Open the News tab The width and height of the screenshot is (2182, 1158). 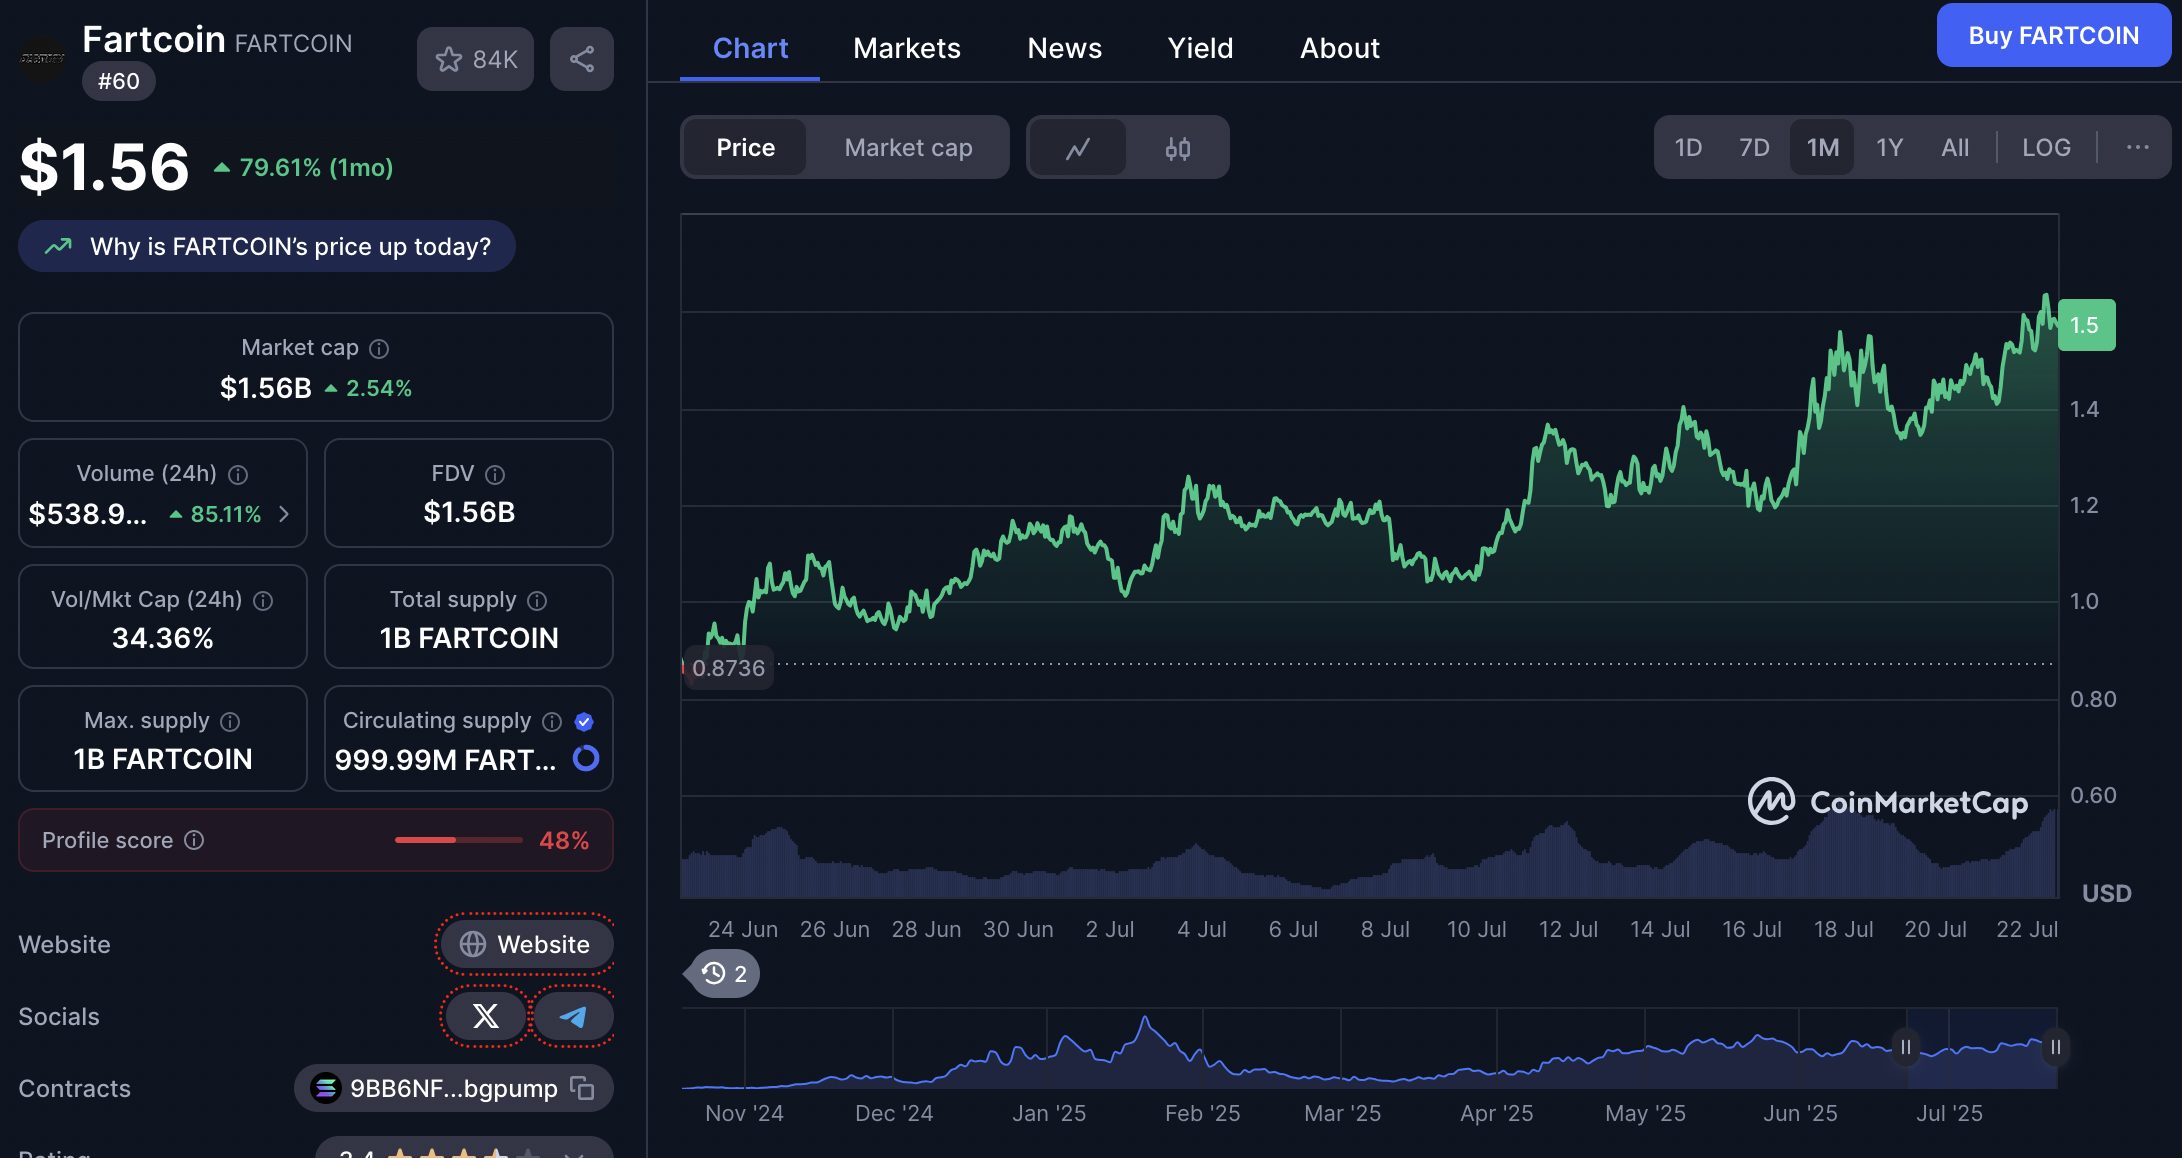click(1064, 48)
